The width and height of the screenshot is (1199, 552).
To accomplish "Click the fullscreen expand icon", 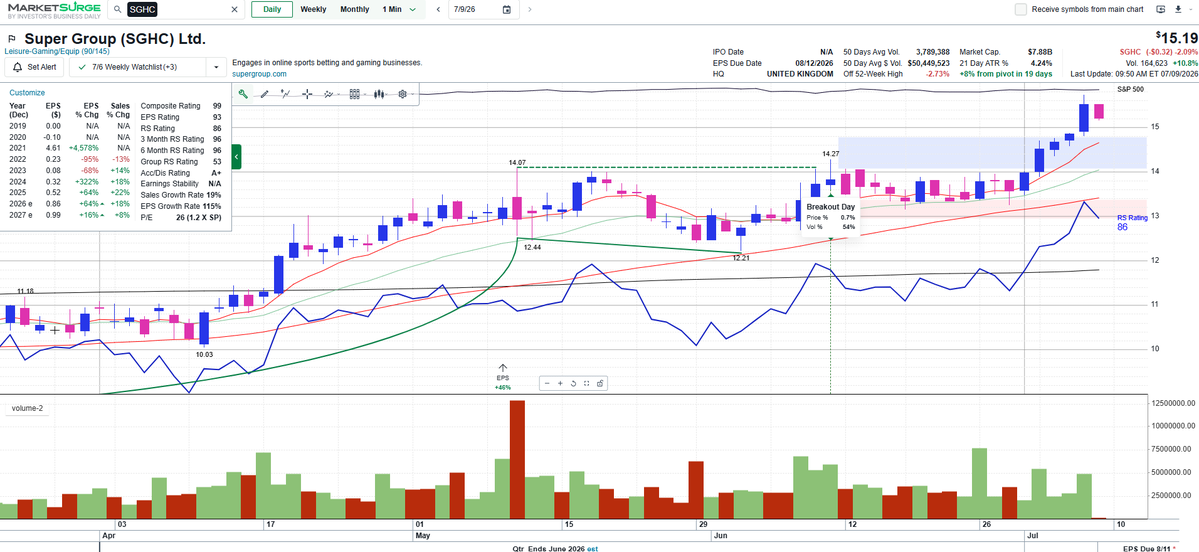I will [587, 383].
